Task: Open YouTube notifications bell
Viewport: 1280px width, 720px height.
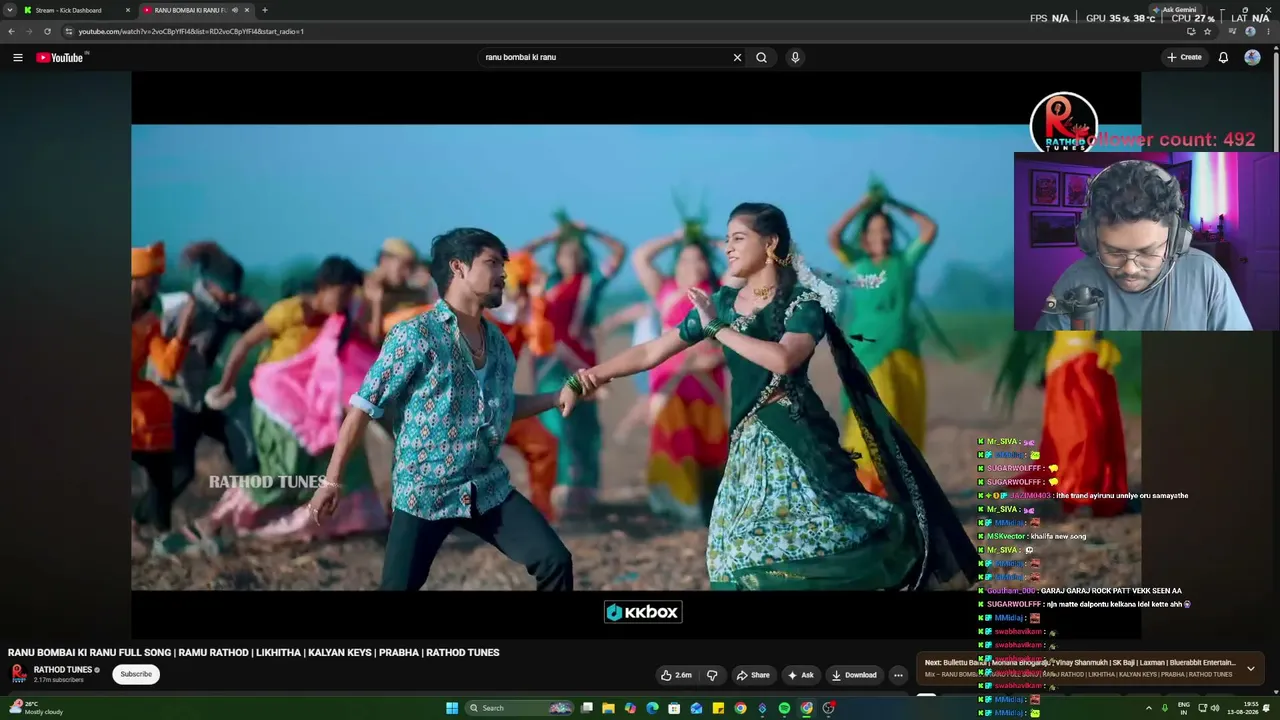Action: (x=1223, y=57)
